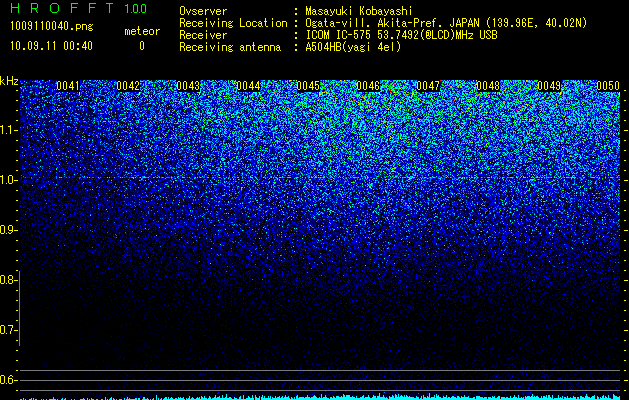Click the A504HB(yagi 4el) antenna value

(x=353, y=47)
